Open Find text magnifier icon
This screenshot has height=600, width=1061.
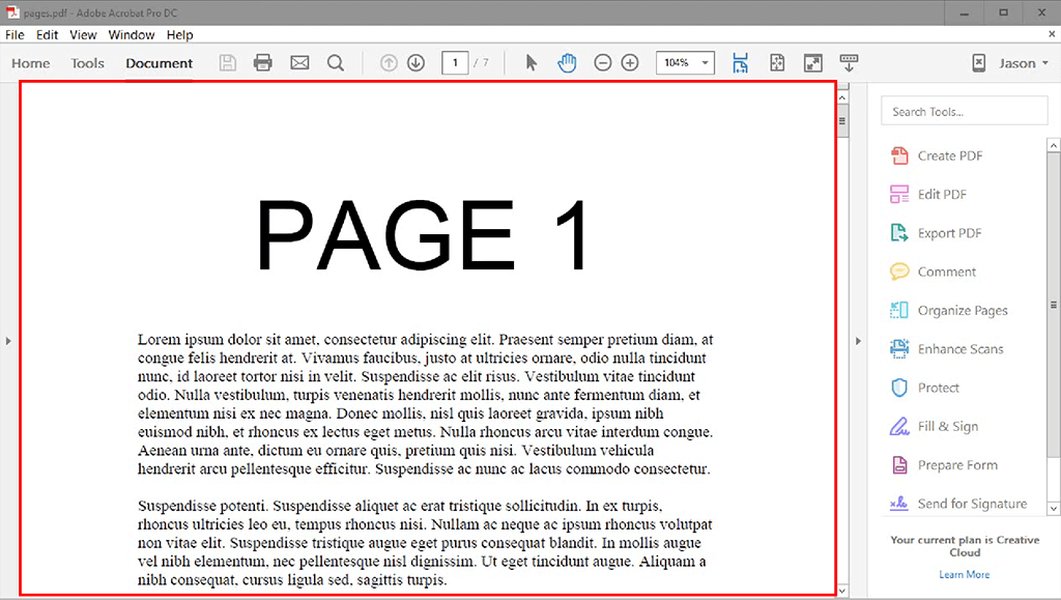336,63
